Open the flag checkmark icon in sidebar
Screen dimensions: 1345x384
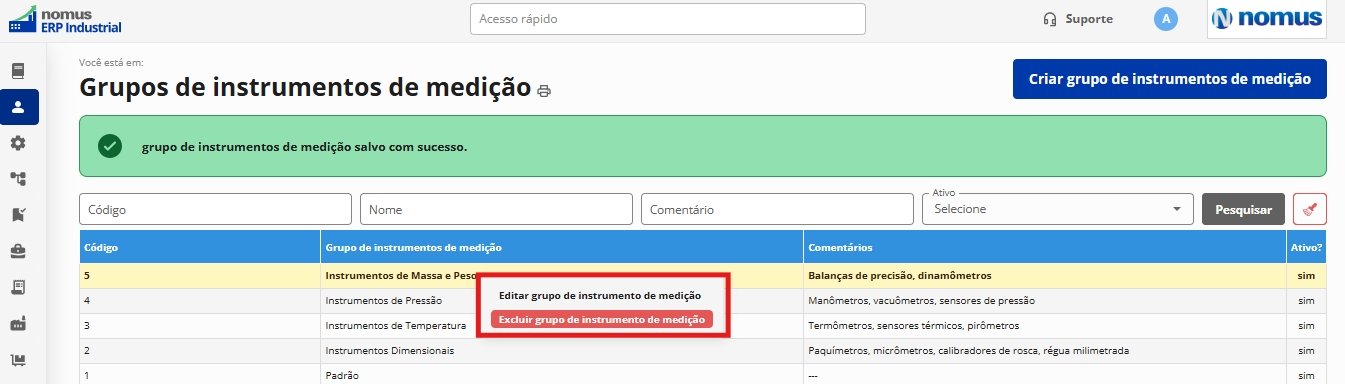click(x=18, y=215)
